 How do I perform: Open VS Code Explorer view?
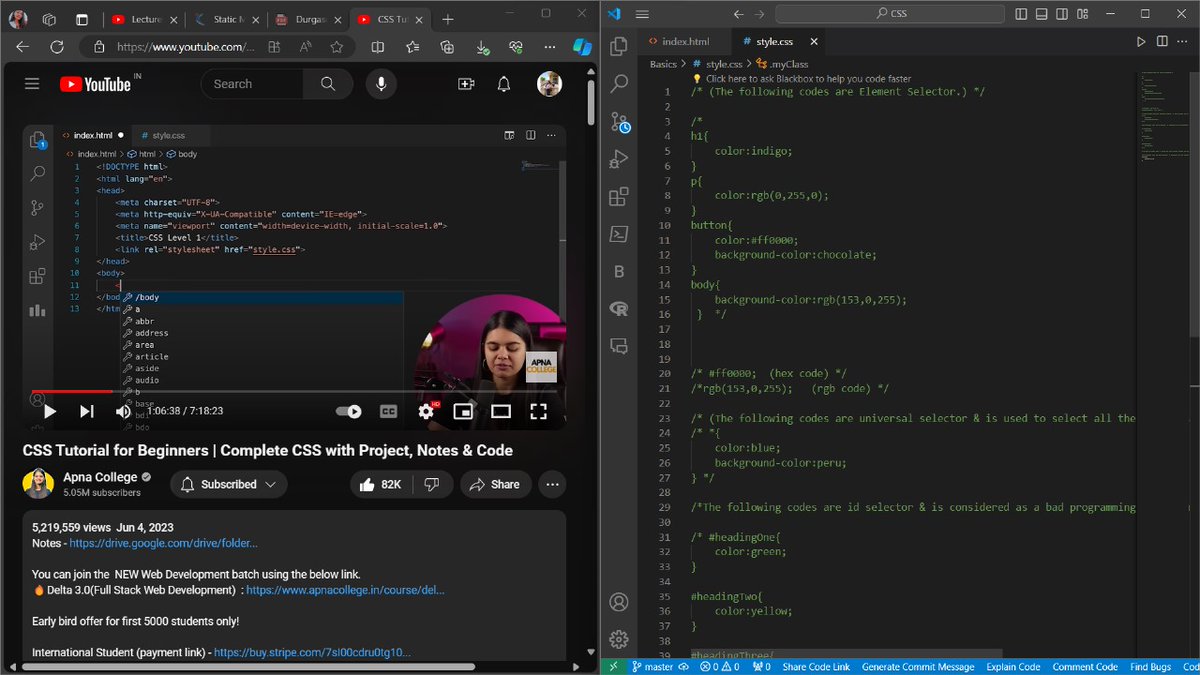point(619,46)
